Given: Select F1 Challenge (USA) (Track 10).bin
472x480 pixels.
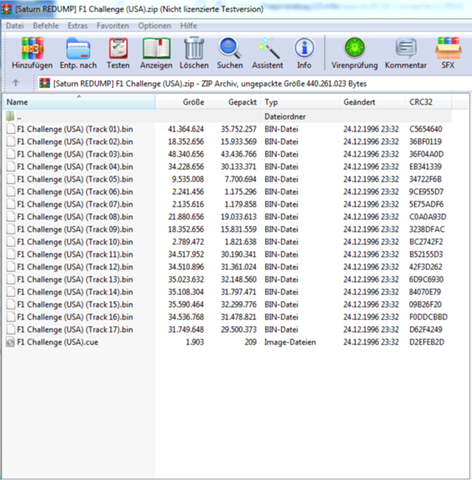Looking at the screenshot, I should 75,242.
